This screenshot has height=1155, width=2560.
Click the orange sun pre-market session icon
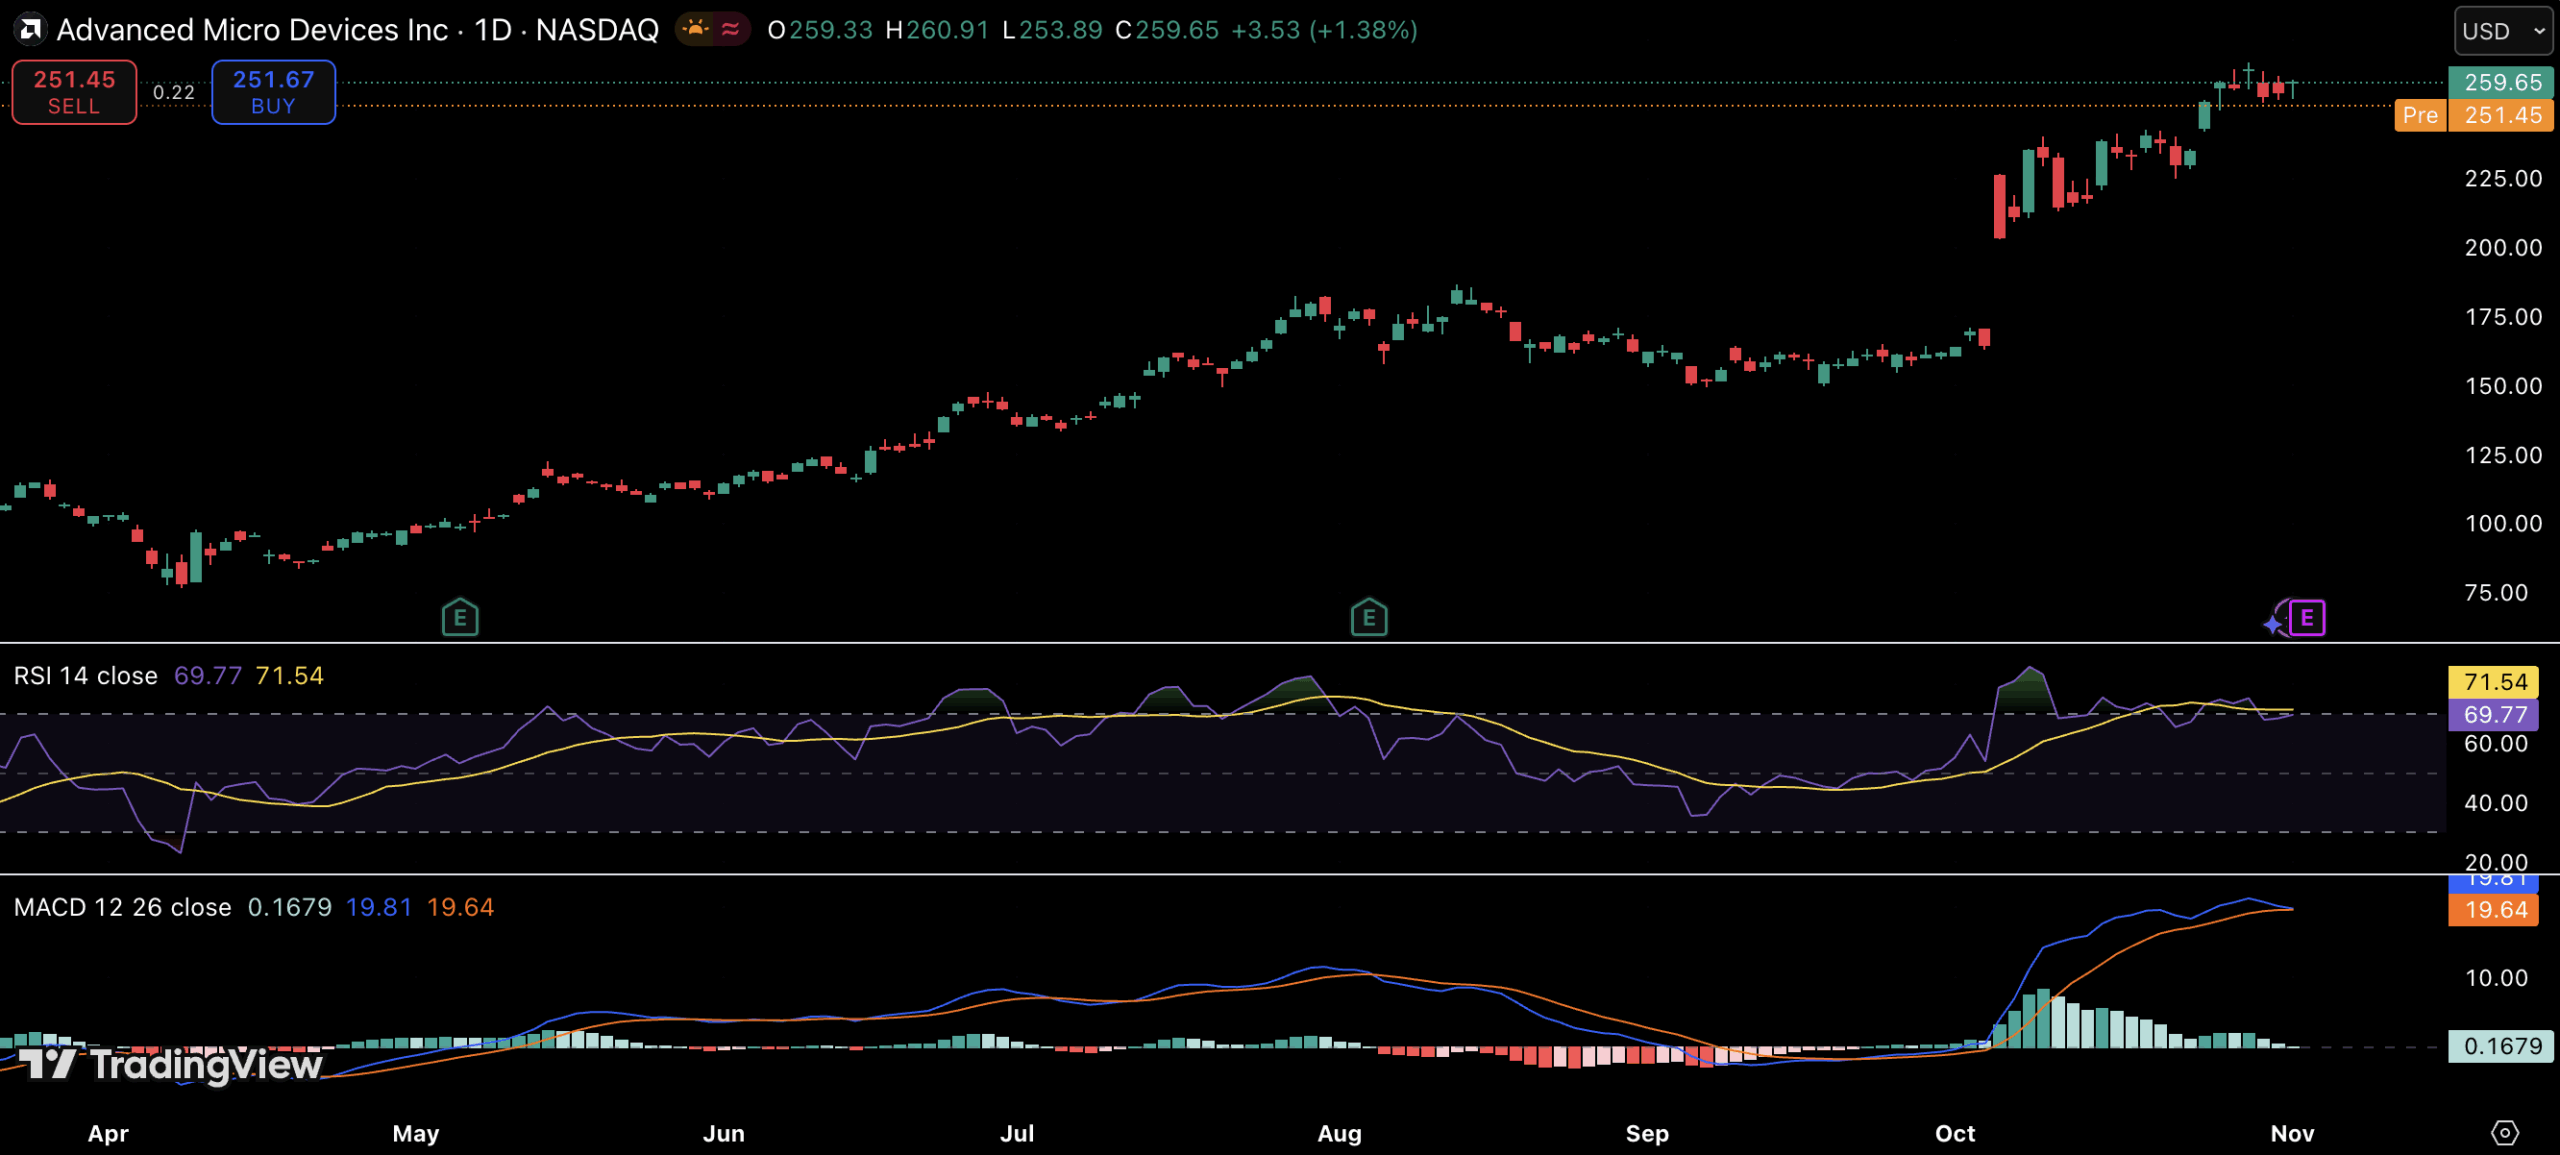(696, 29)
